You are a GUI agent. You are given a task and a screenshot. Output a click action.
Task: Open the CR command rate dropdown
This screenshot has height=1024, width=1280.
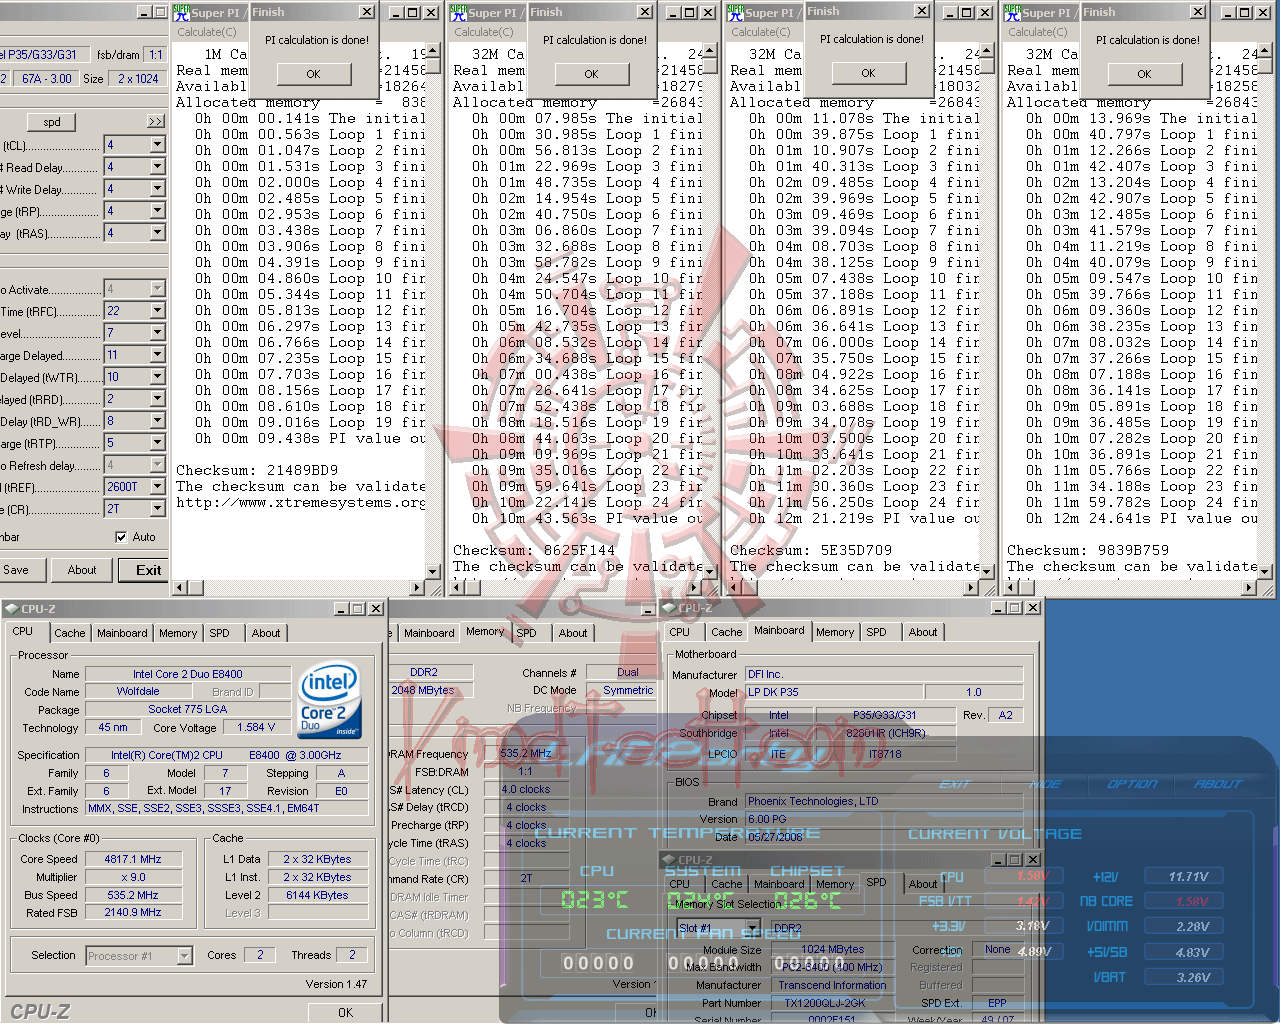(157, 509)
